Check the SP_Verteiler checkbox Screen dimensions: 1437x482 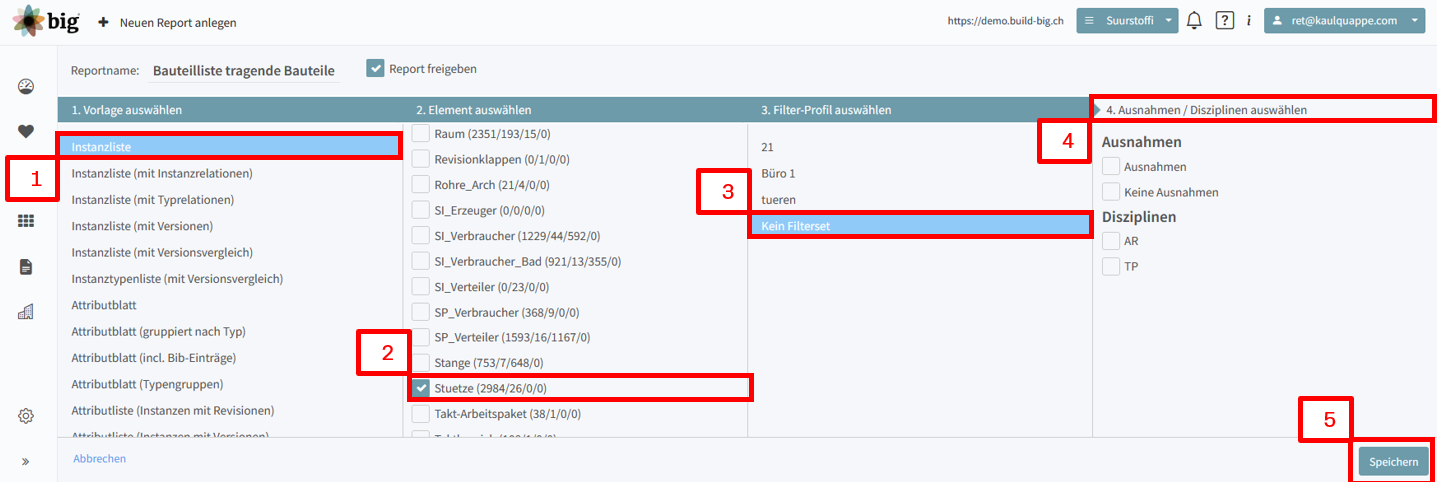(x=421, y=337)
